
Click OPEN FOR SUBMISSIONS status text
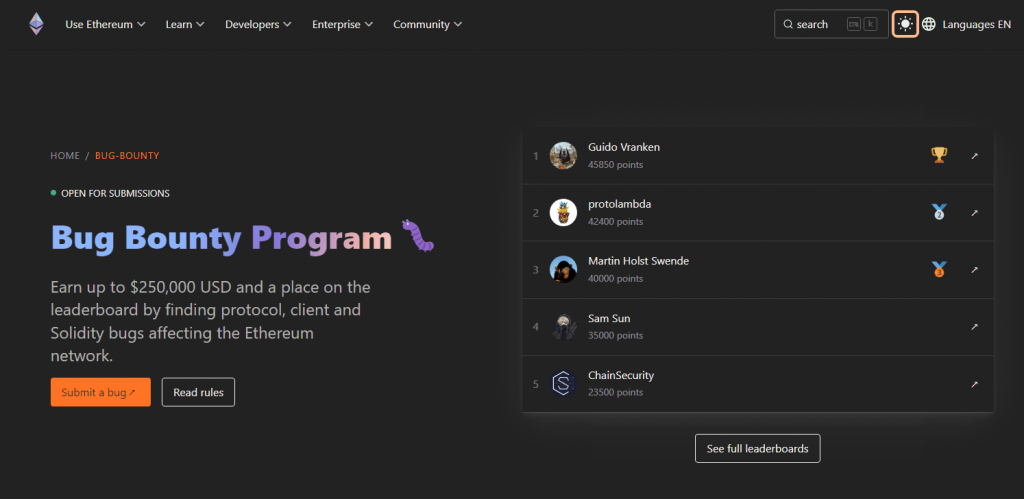(115, 193)
